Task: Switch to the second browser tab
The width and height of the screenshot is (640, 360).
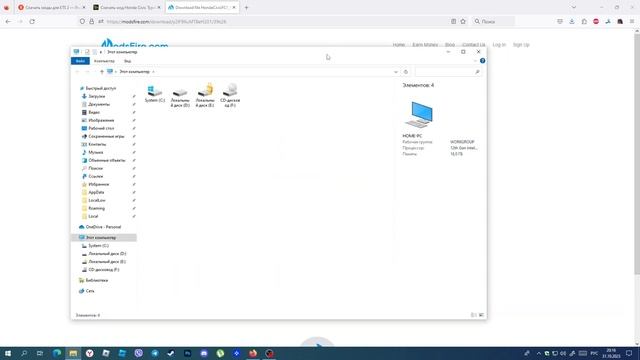Action: pos(127,7)
